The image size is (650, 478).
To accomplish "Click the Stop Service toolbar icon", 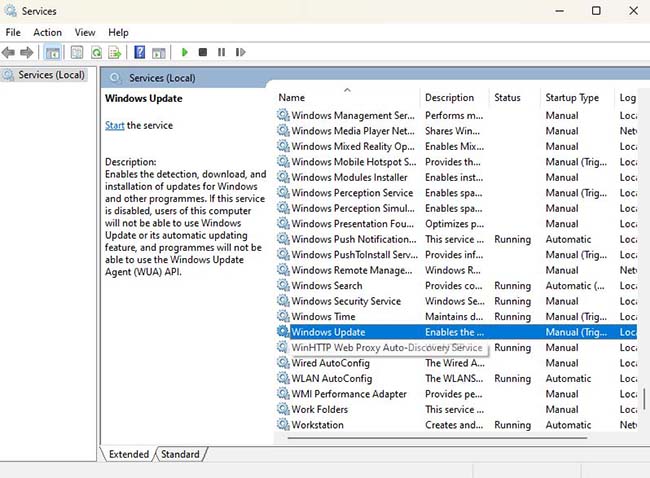I will click(x=203, y=52).
